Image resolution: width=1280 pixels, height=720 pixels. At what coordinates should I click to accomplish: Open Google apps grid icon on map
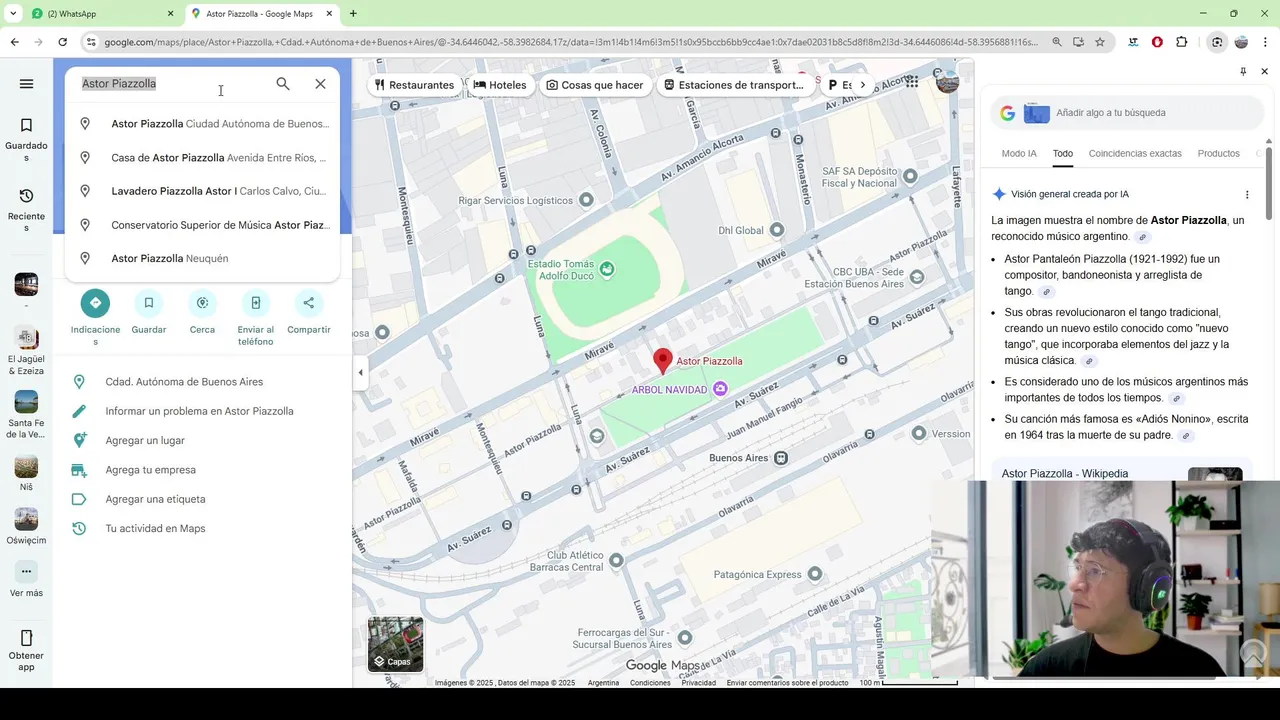911,82
